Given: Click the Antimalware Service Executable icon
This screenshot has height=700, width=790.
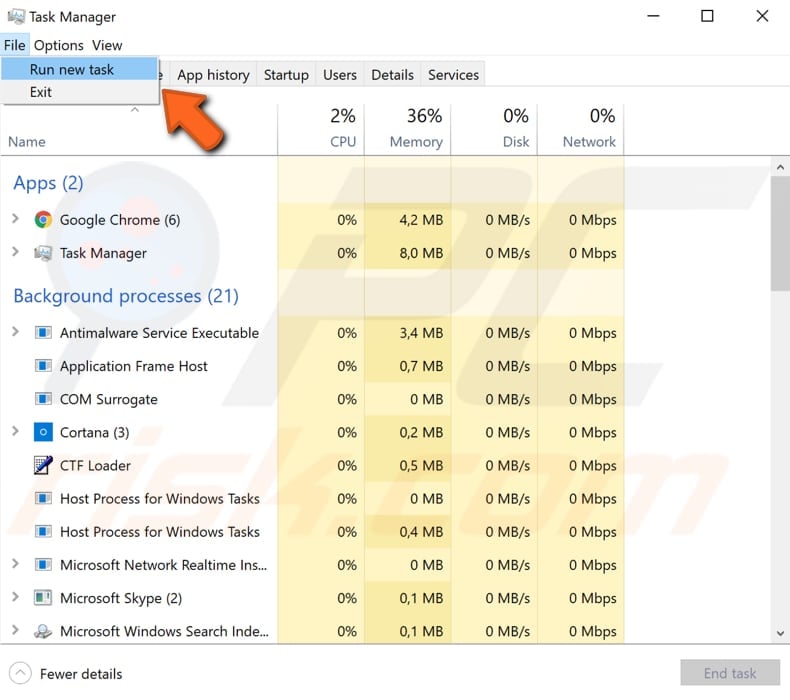Looking at the screenshot, I should coord(43,333).
